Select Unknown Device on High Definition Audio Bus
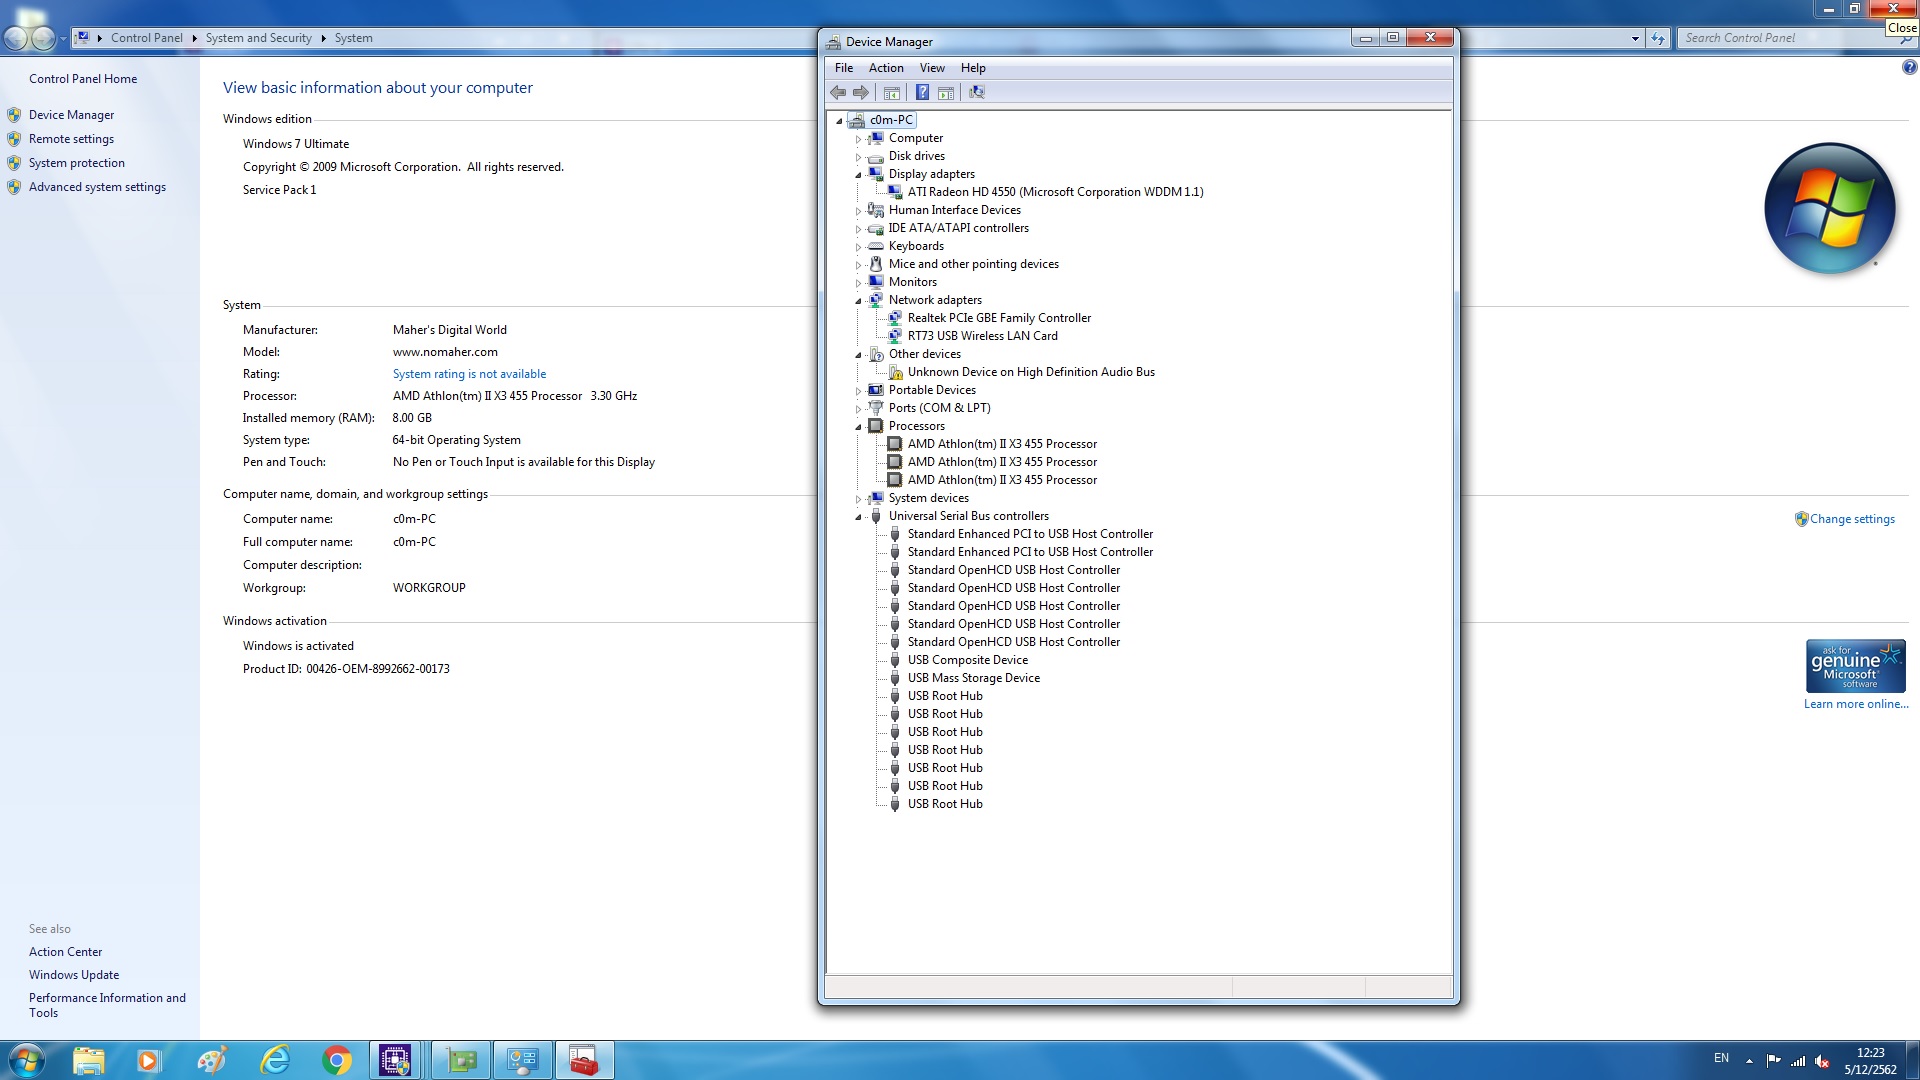 (x=1031, y=372)
